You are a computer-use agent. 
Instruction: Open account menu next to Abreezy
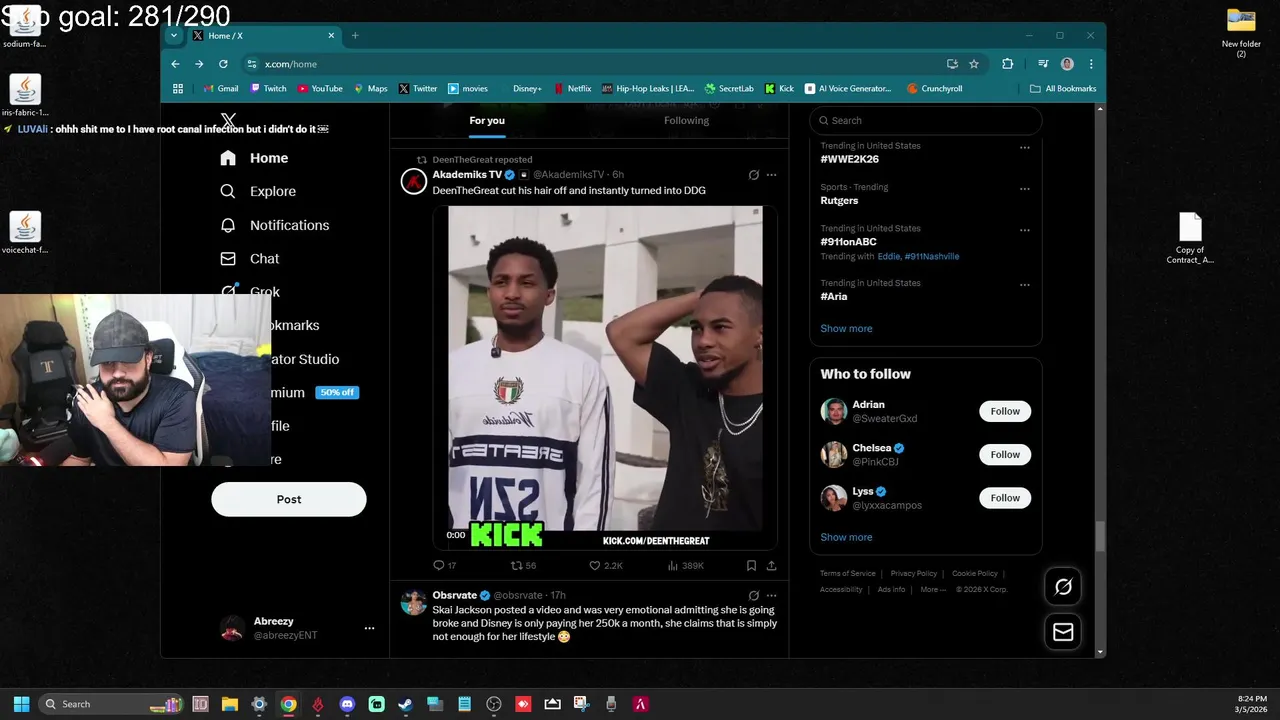pos(369,628)
